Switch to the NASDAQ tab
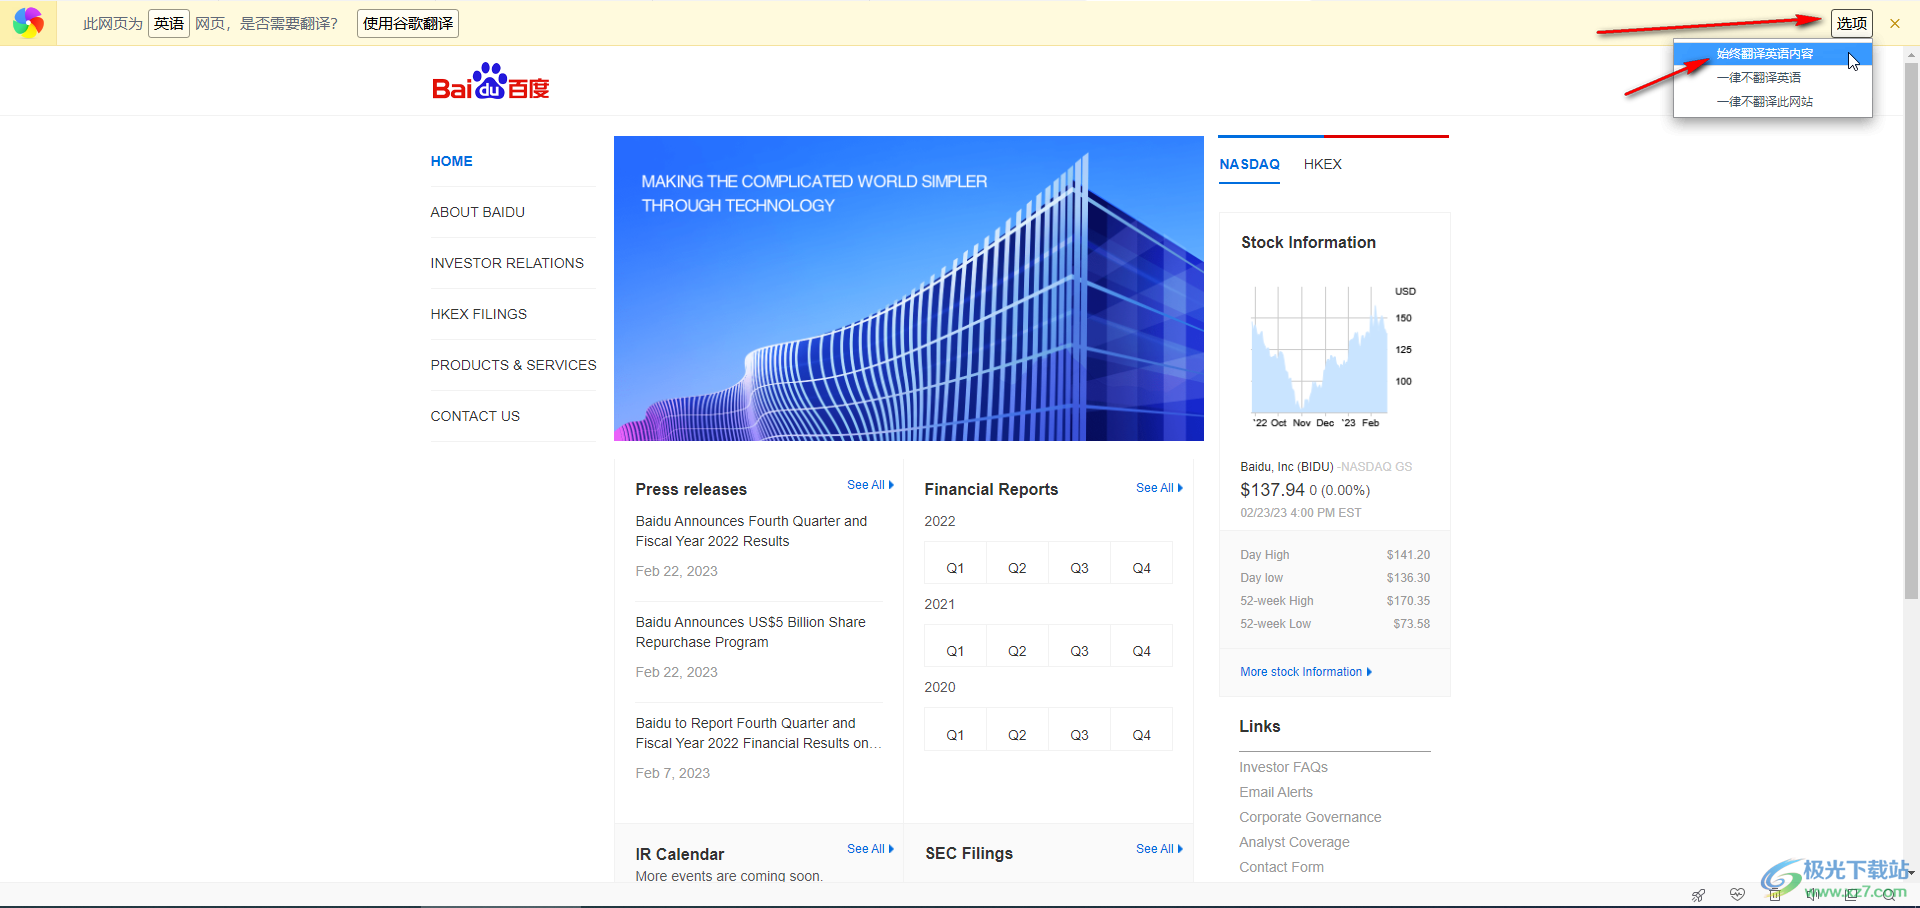Image resolution: width=1920 pixels, height=908 pixels. coord(1250,164)
